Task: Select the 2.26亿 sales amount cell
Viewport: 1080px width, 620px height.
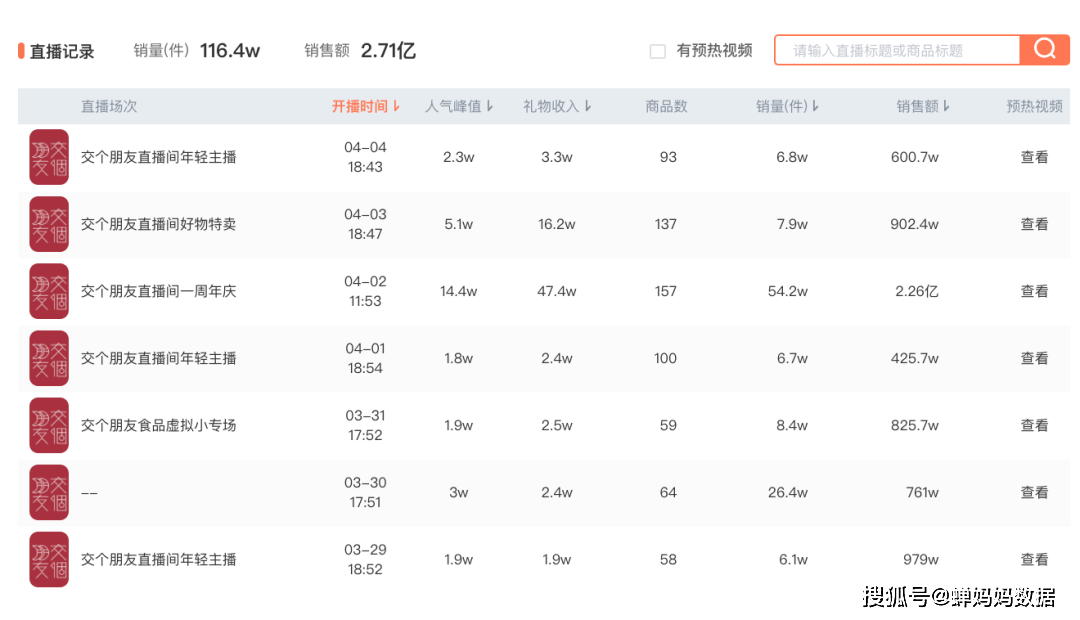Action: (x=916, y=291)
